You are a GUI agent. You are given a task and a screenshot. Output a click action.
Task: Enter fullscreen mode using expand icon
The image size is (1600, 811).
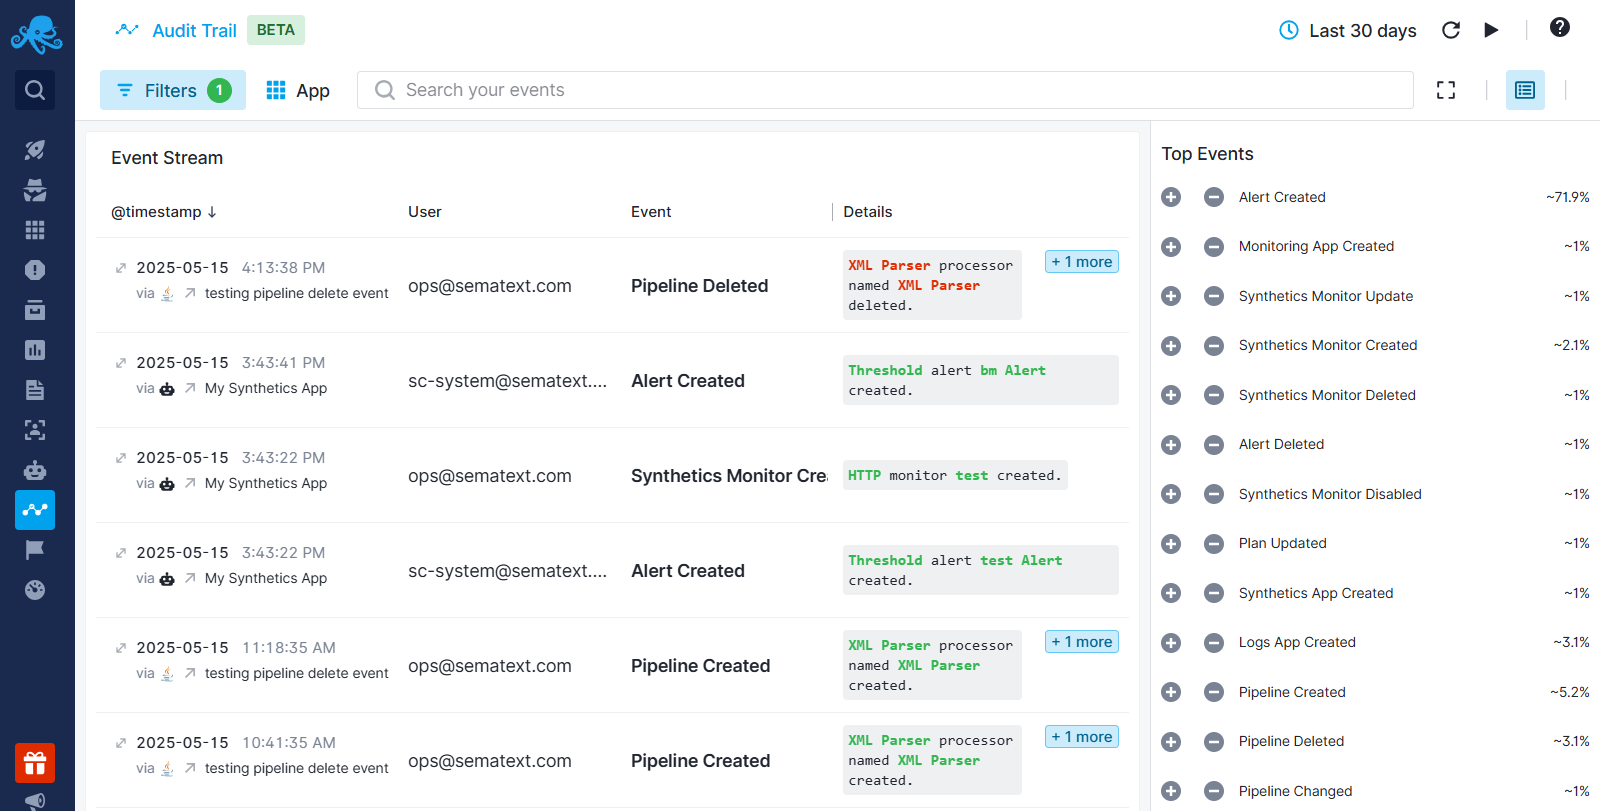coord(1446,90)
